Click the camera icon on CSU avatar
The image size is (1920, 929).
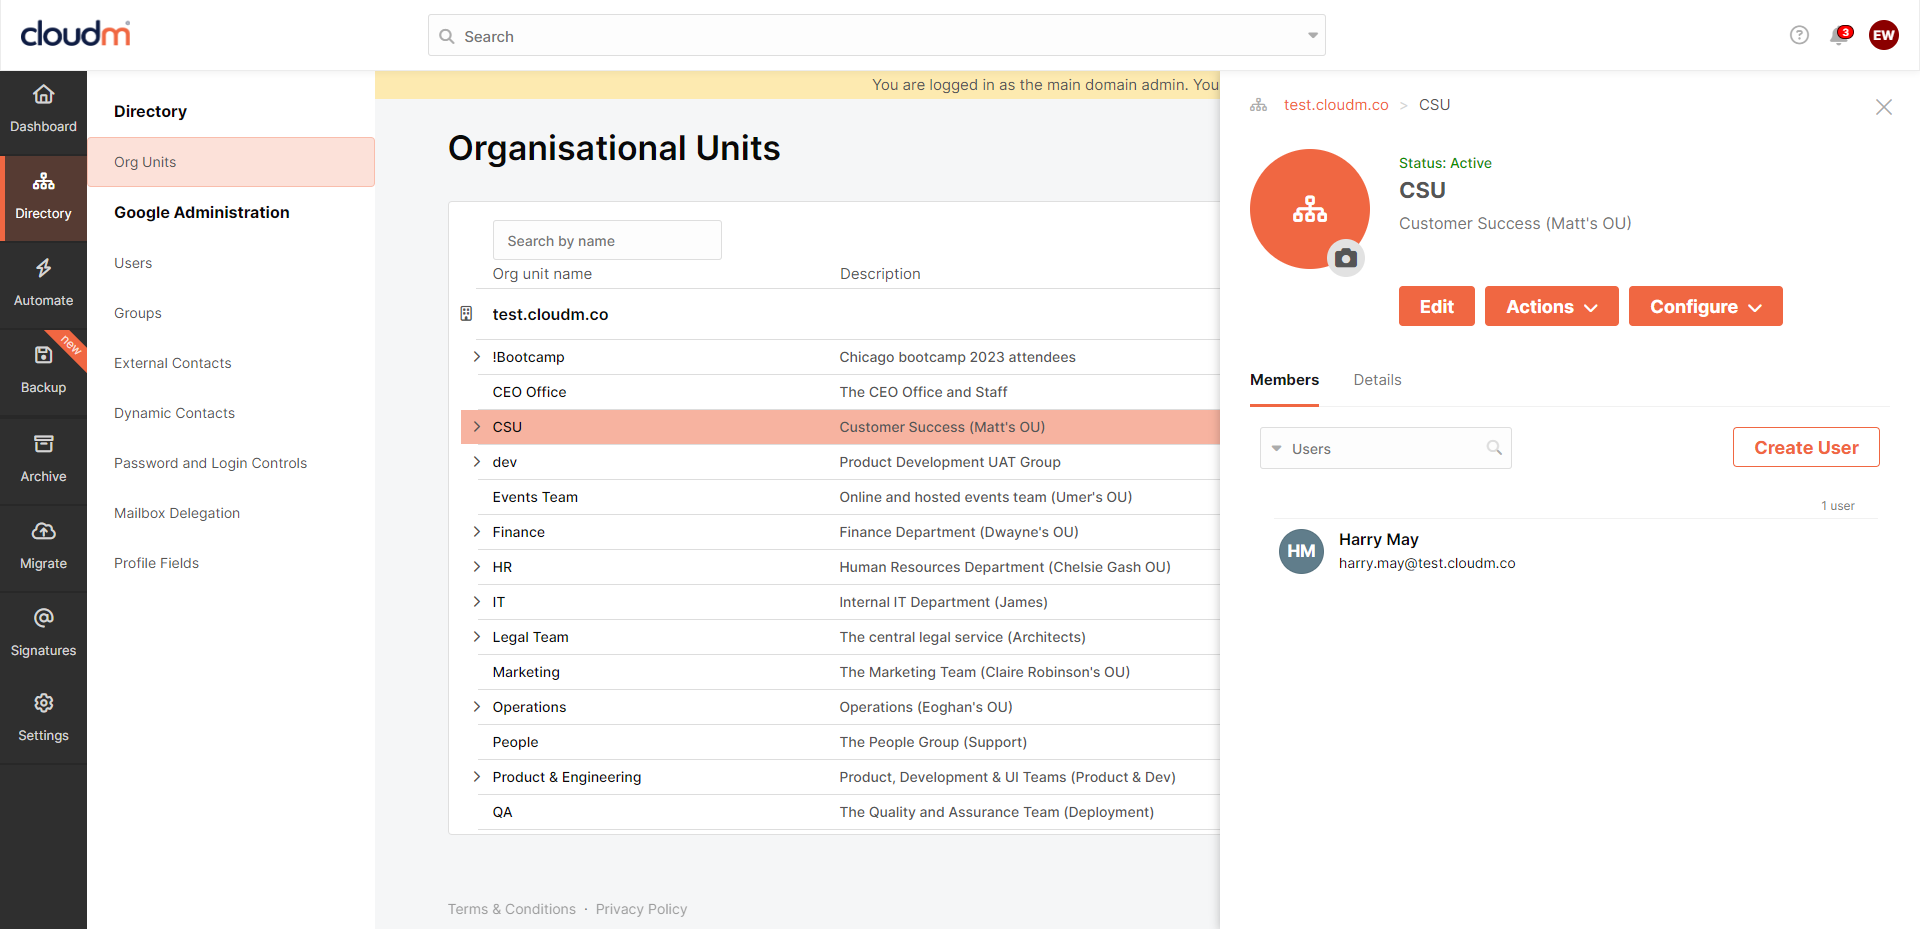click(x=1346, y=258)
